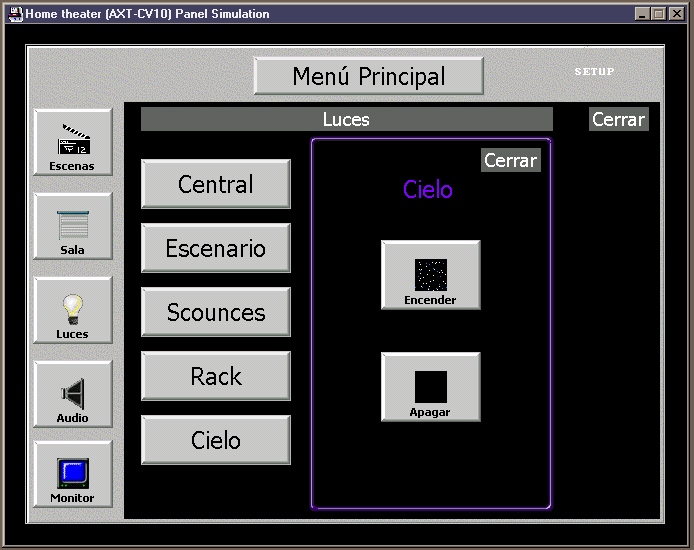
Task: Select the Sala blinds icon
Action: point(73,227)
